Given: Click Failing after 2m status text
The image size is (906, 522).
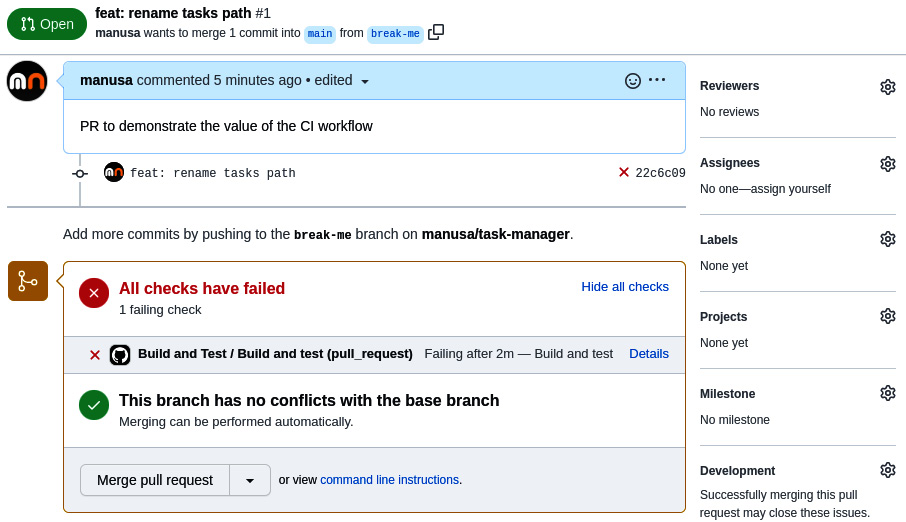Looking at the screenshot, I should click(x=469, y=354).
